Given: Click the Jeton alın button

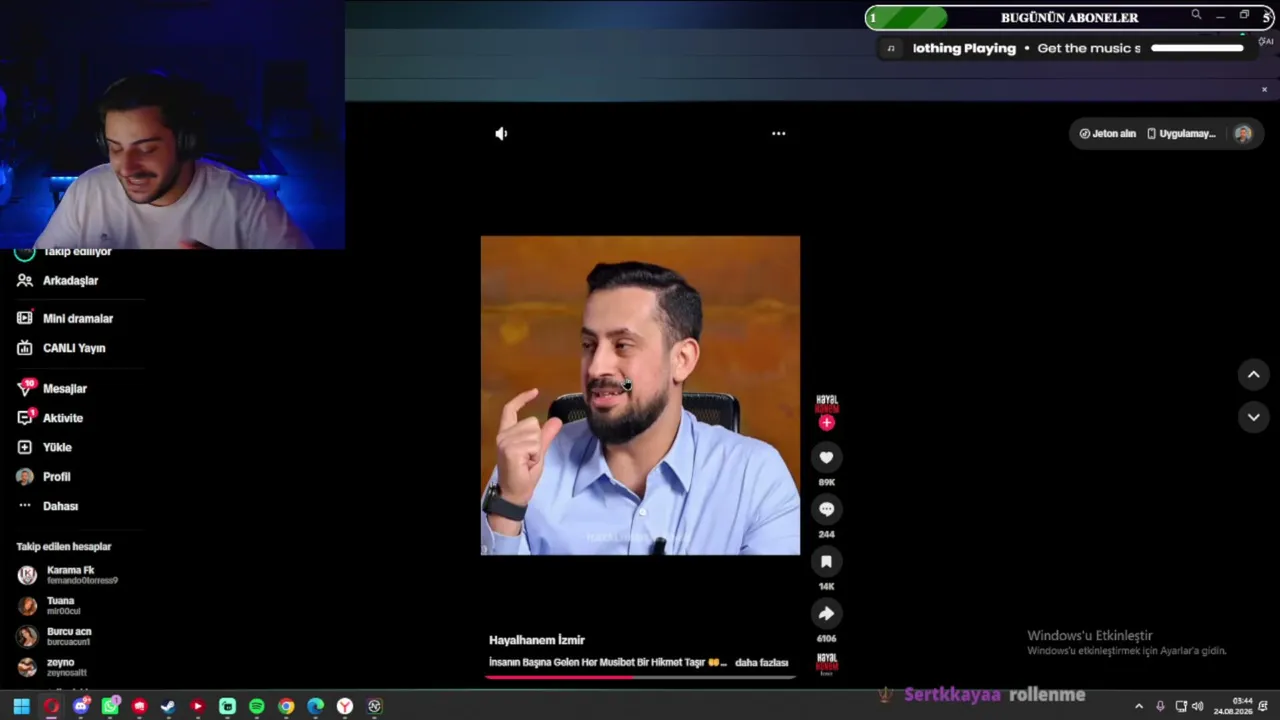Looking at the screenshot, I should pos(1107,134).
